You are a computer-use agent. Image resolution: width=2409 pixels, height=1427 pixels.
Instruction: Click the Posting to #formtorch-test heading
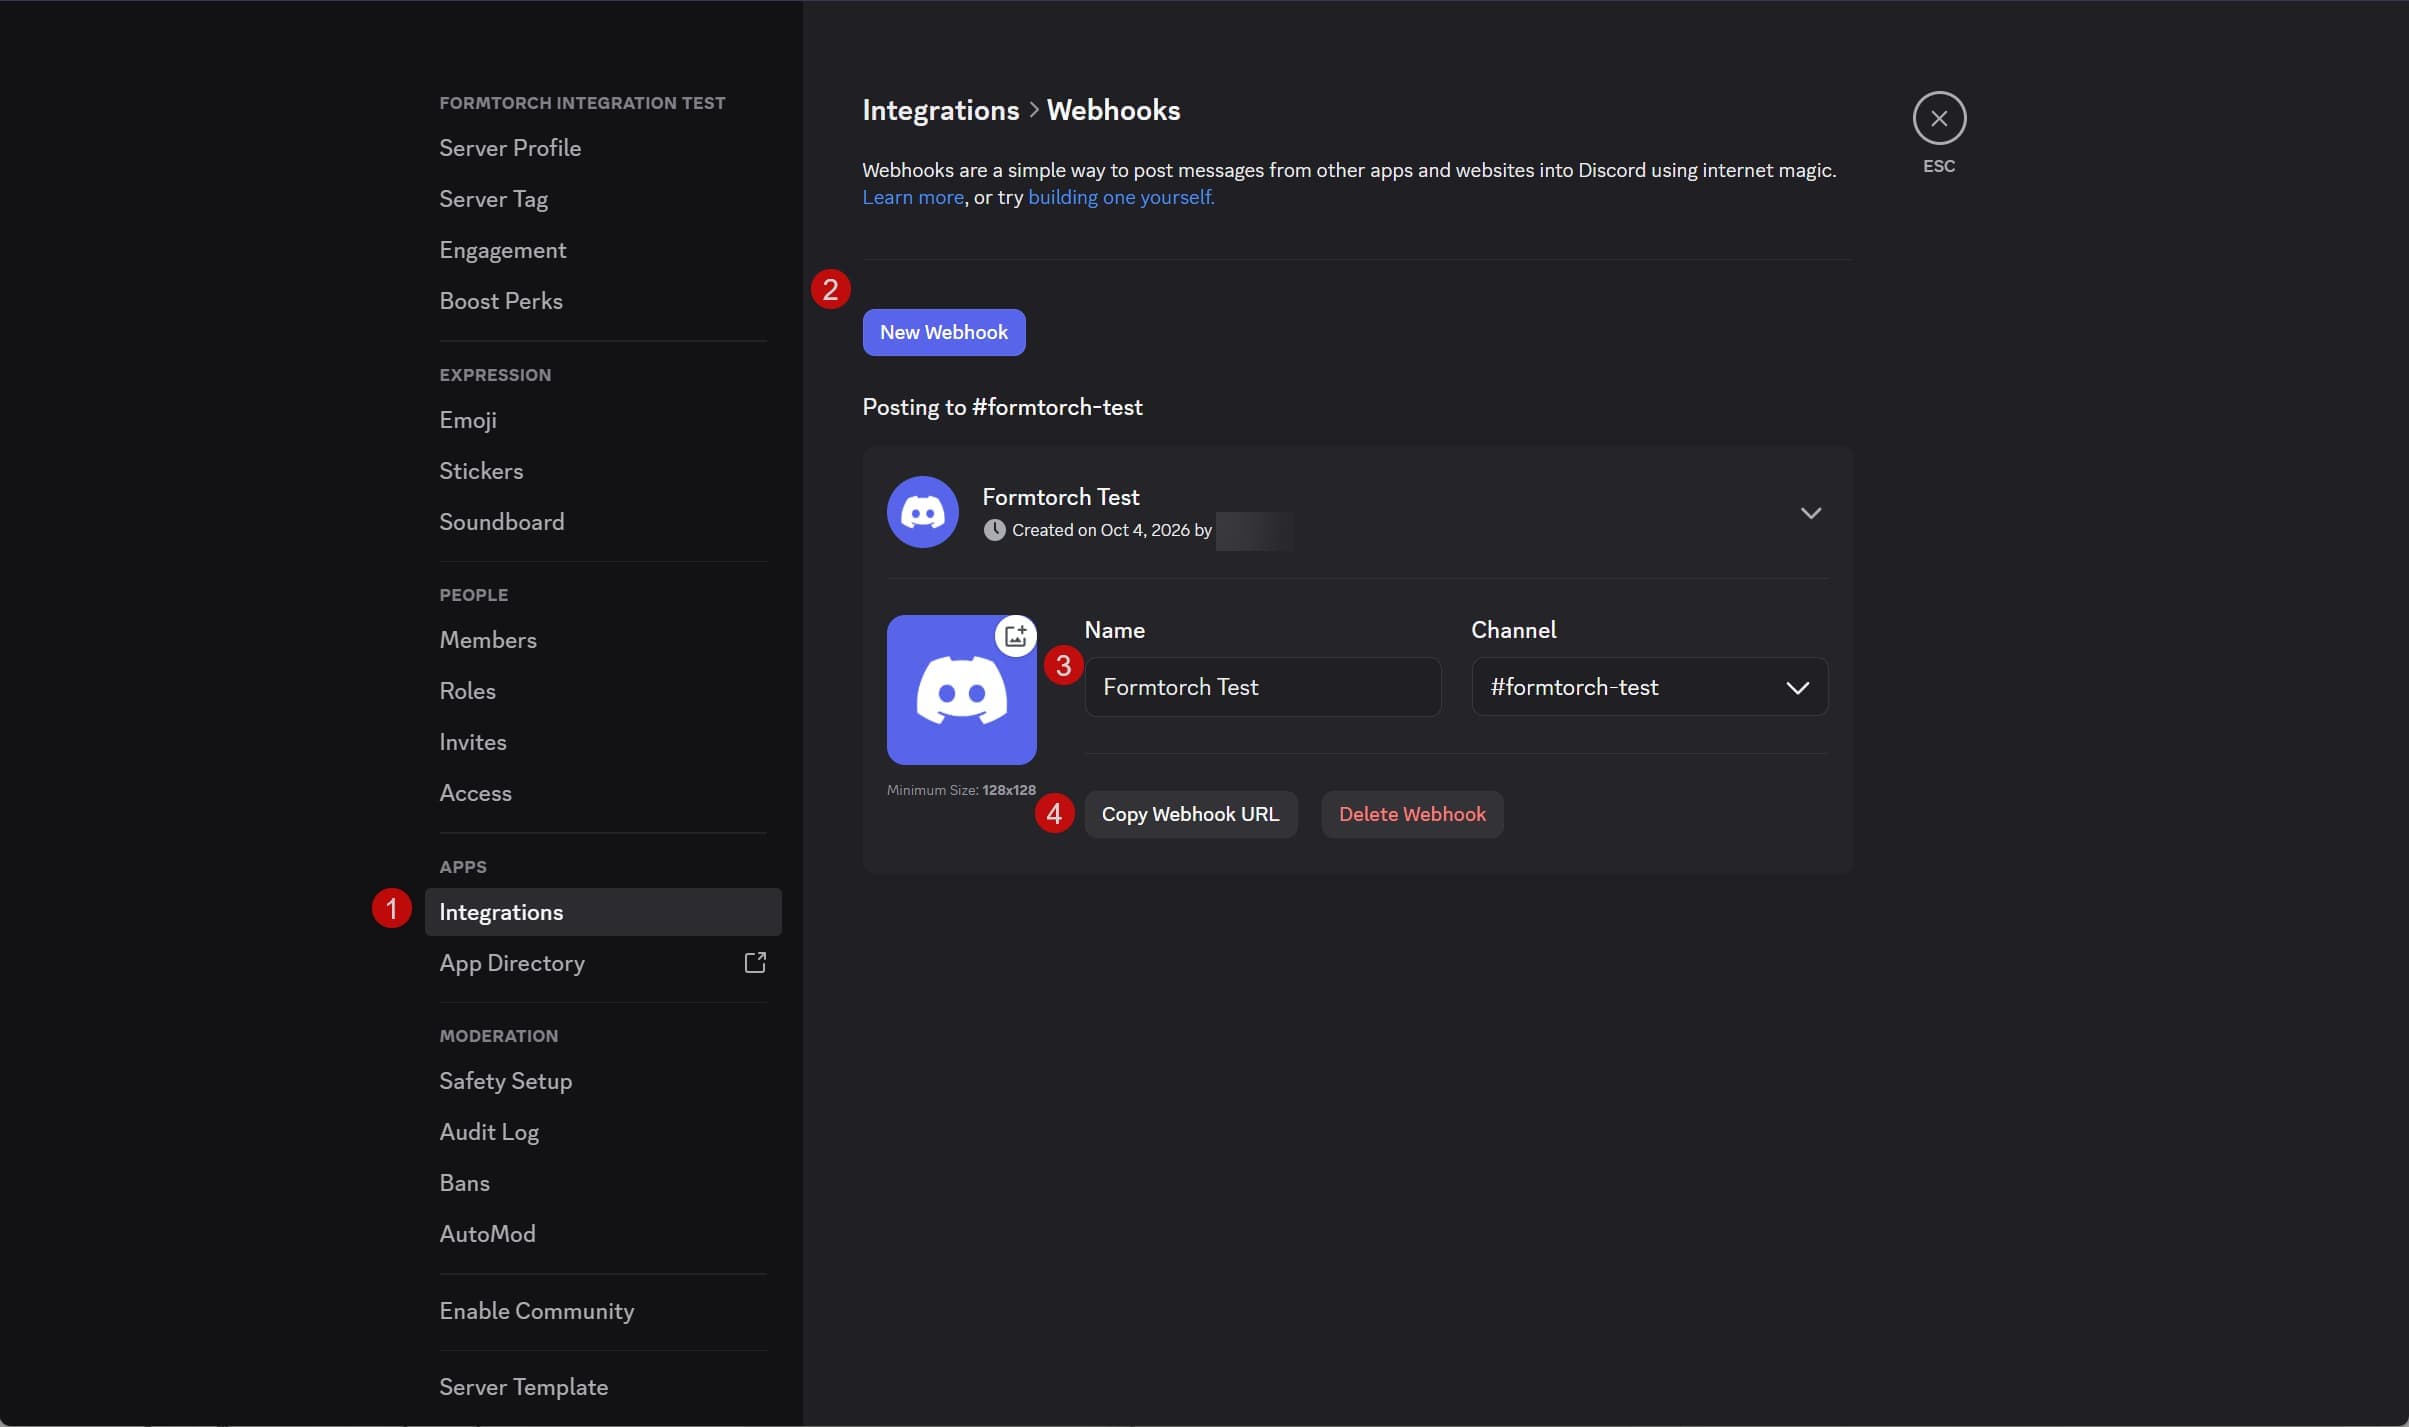[x=1002, y=407]
